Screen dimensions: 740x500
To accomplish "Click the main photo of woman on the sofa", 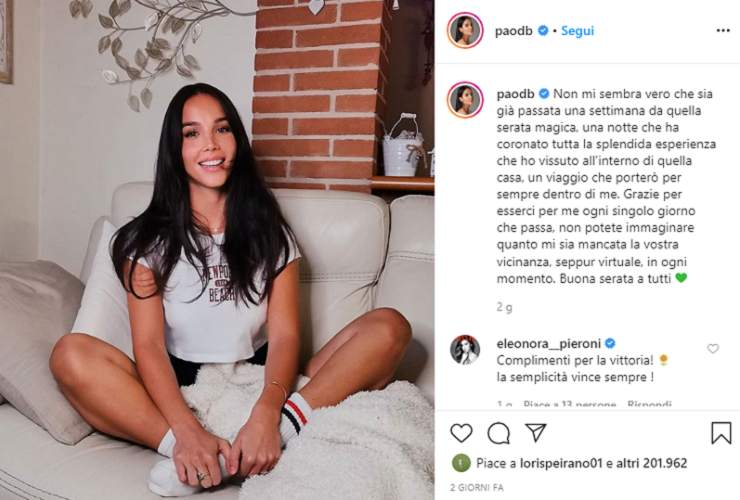I will (x=217, y=250).
